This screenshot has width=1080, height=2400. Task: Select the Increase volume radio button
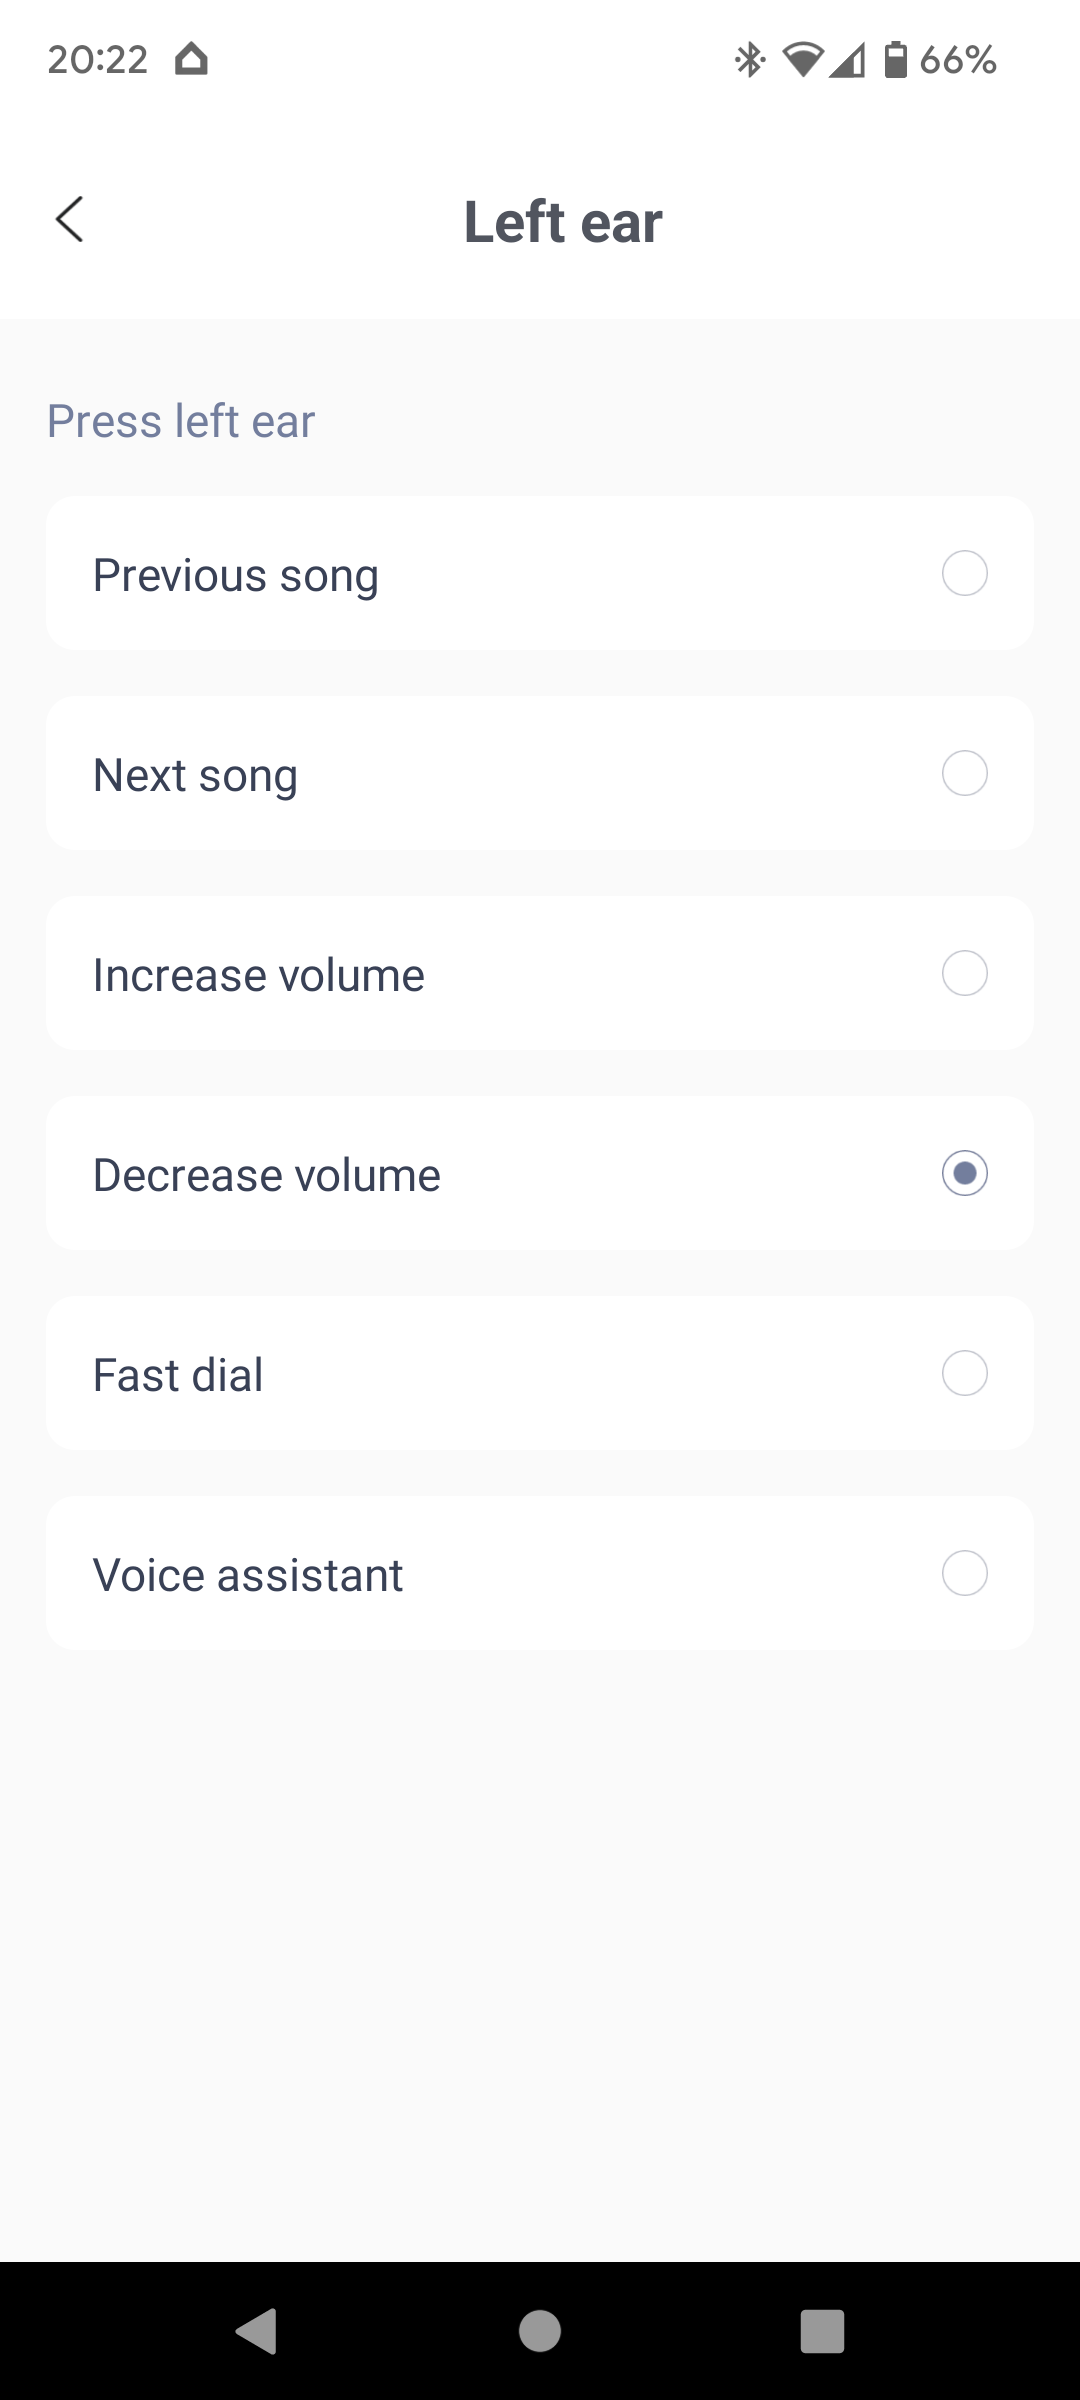click(964, 974)
